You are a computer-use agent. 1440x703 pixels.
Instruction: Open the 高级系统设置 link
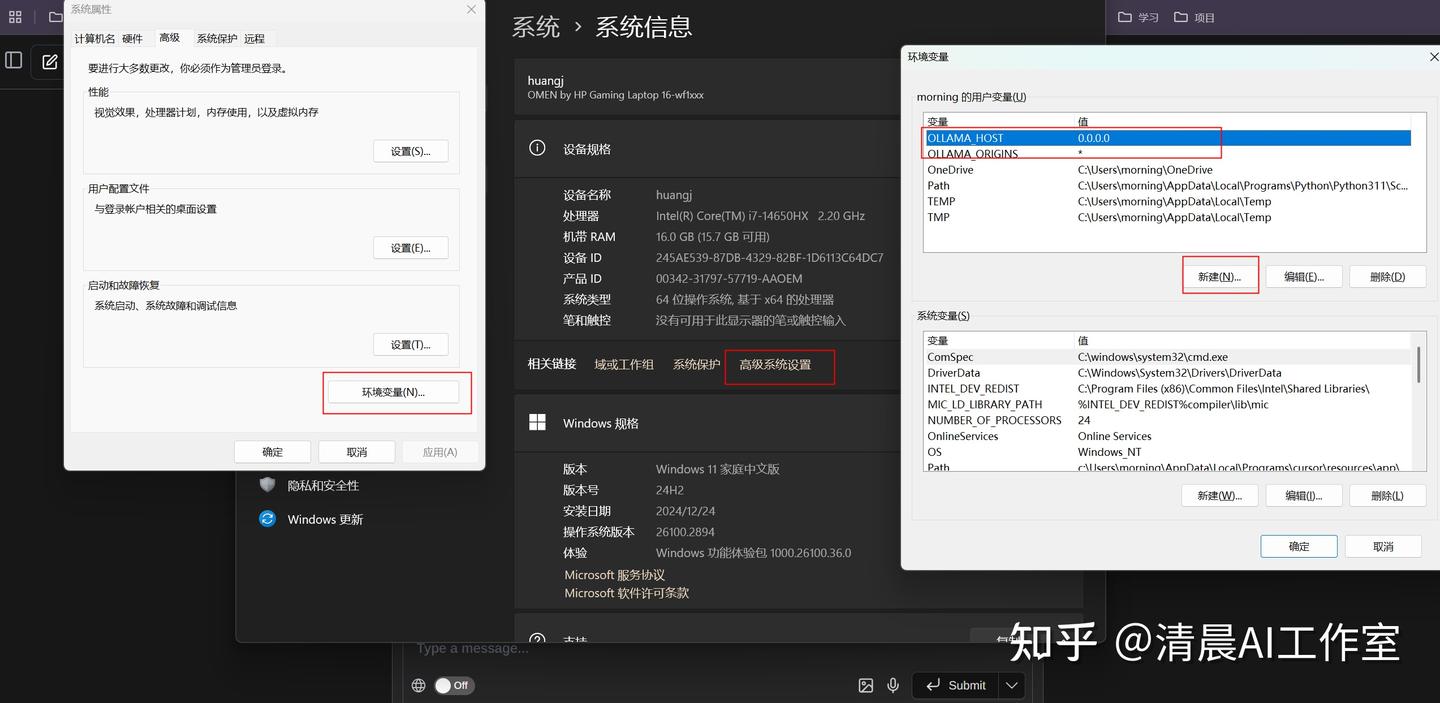[775, 364]
